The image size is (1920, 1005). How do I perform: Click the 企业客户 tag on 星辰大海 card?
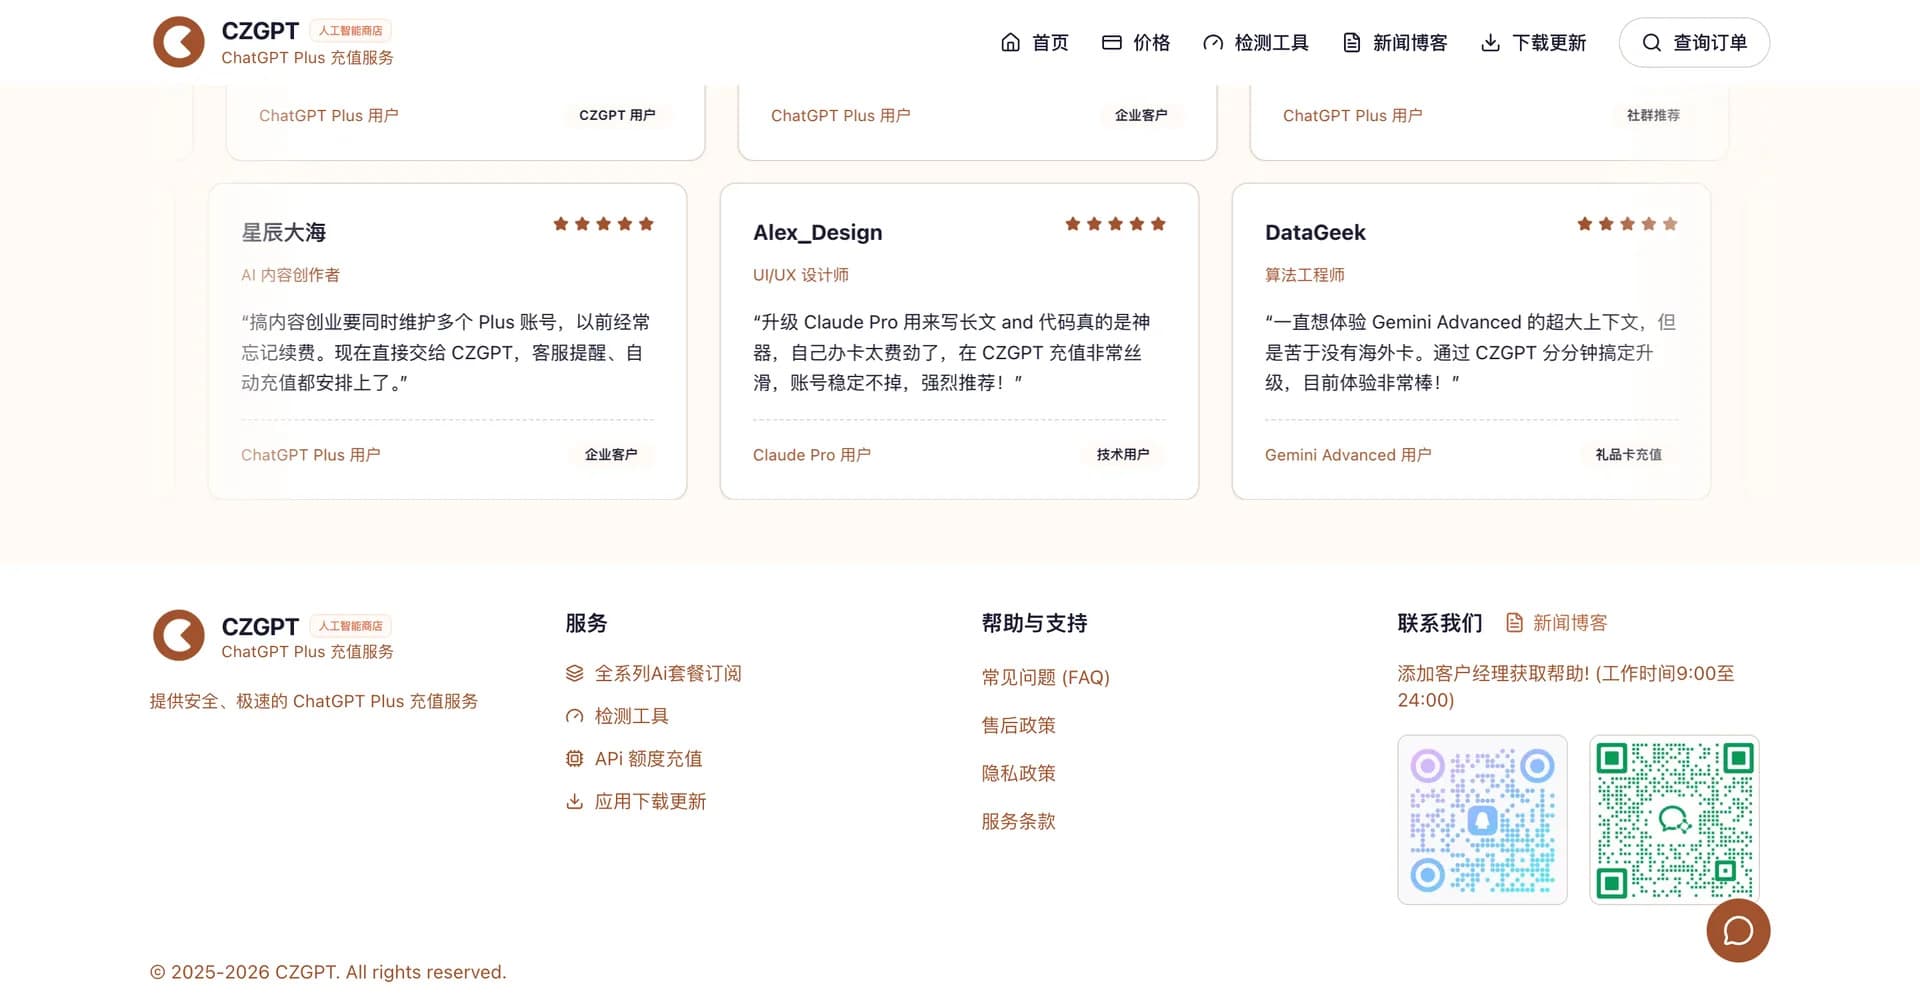pos(611,454)
